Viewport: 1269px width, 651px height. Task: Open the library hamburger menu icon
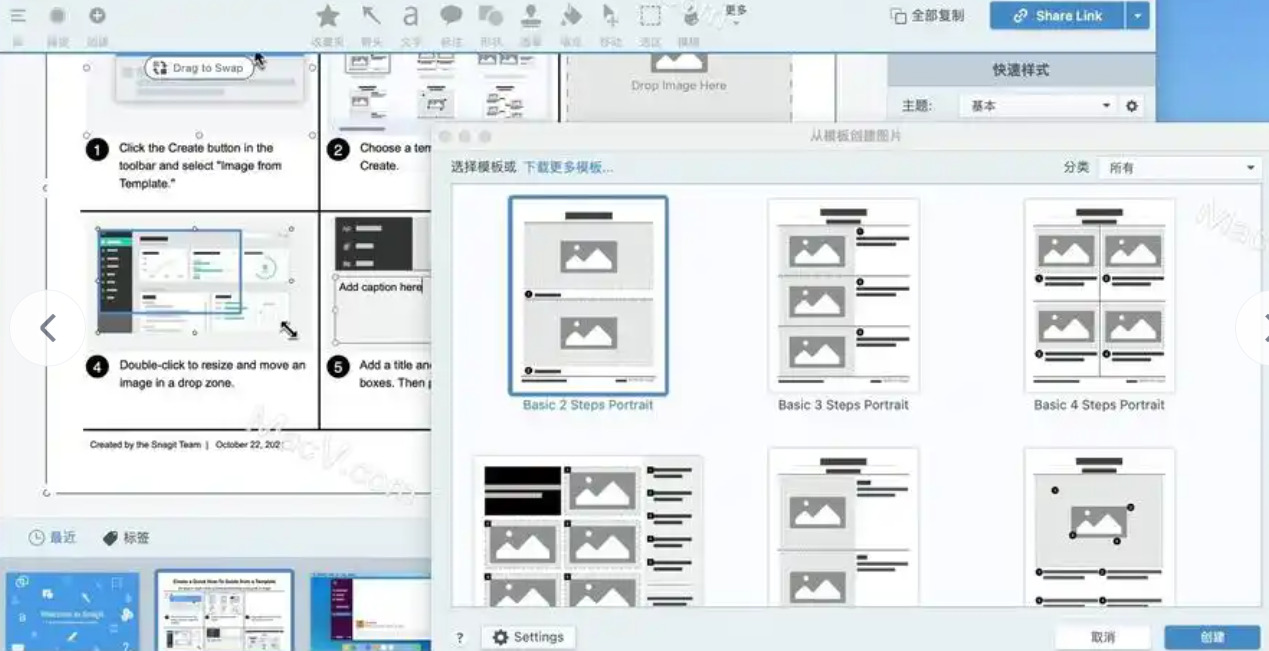(18, 16)
